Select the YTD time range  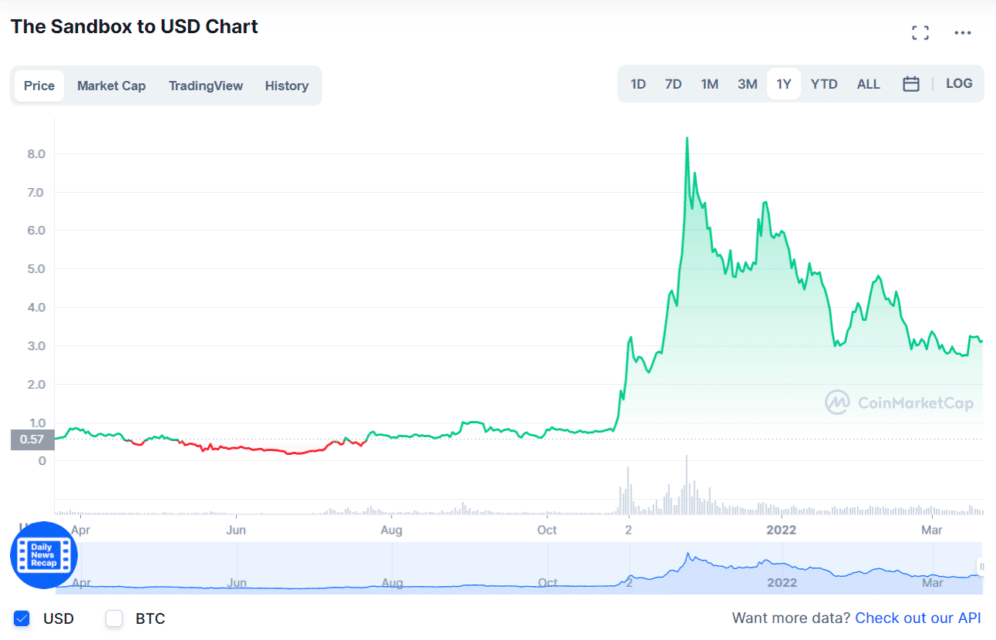coord(824,84)
